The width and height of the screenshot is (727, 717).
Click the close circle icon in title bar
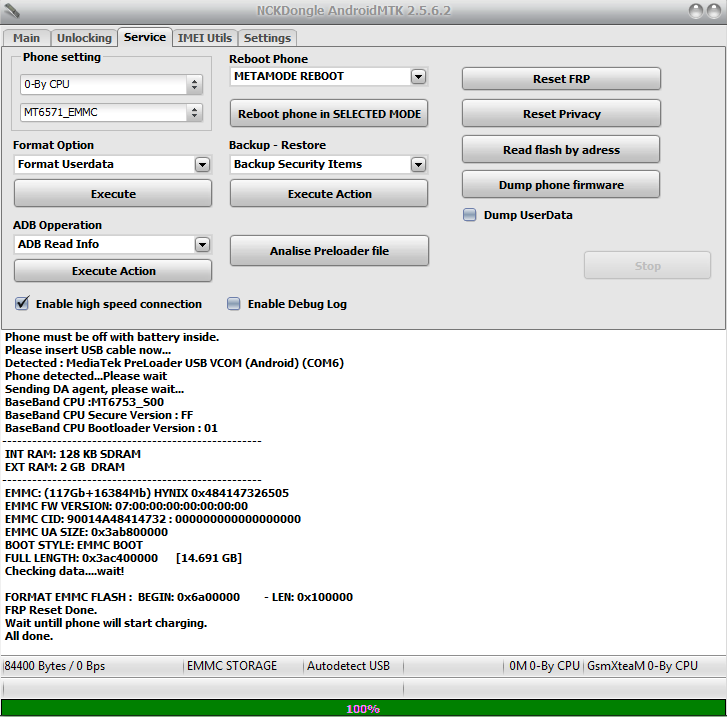point(714,11)
